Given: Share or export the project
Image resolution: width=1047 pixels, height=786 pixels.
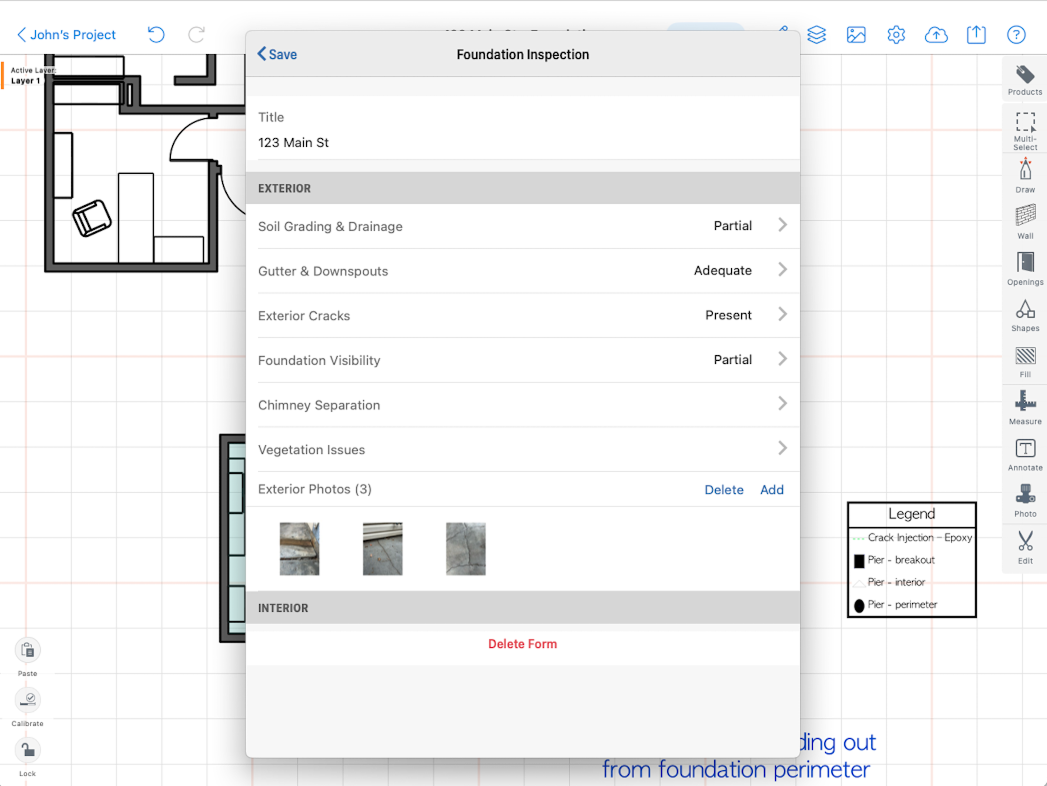Looking at the screenshot, I should [976, 34].
